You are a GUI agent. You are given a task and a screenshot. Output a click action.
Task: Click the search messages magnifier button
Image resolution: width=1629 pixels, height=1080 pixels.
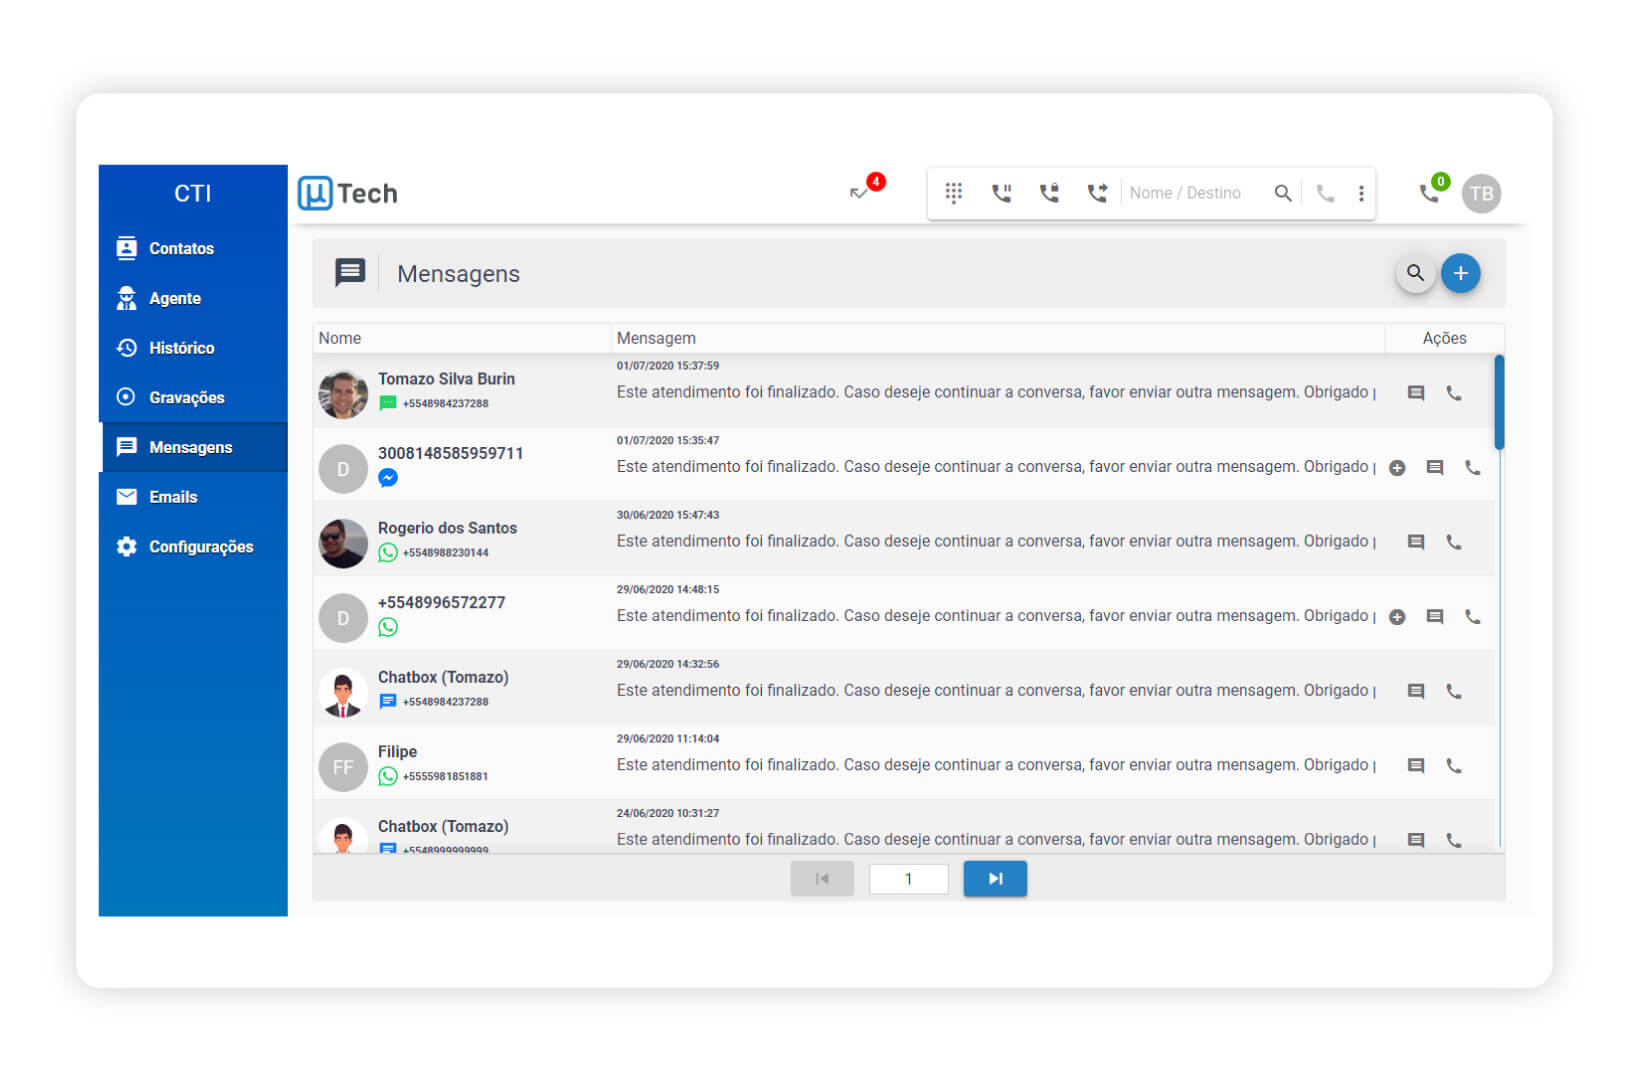click(x=1415, y=273)
